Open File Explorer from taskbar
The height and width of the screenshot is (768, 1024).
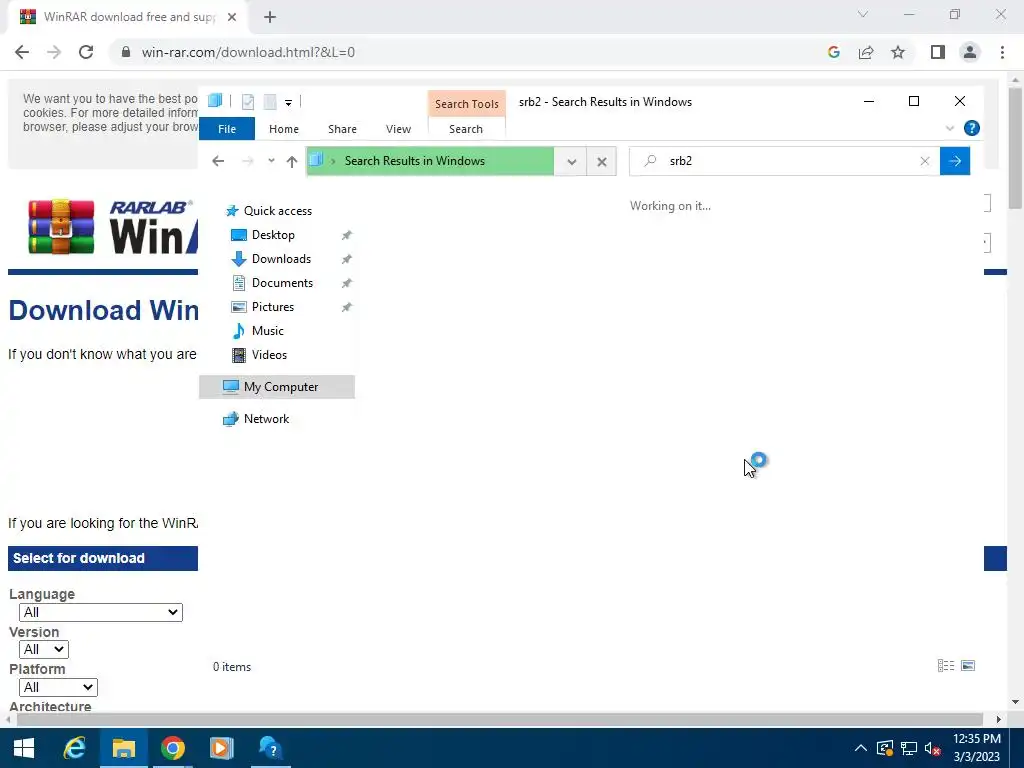[123, 748]
